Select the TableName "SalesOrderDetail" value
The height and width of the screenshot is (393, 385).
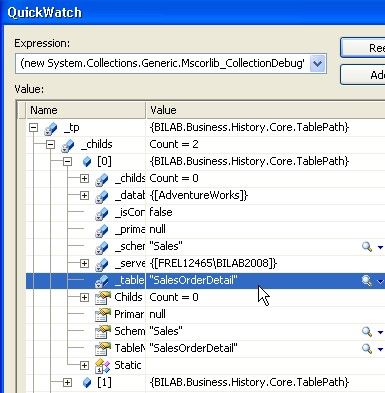pyautogui.click(x=193, y=348)
